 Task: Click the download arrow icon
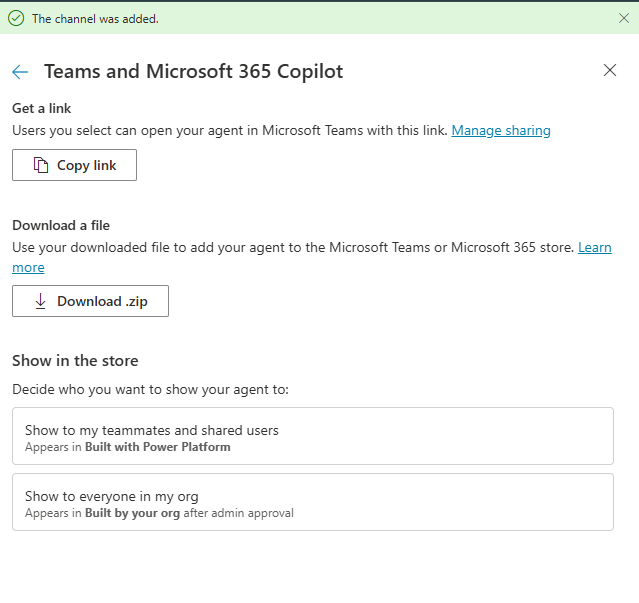pos(41,301)
